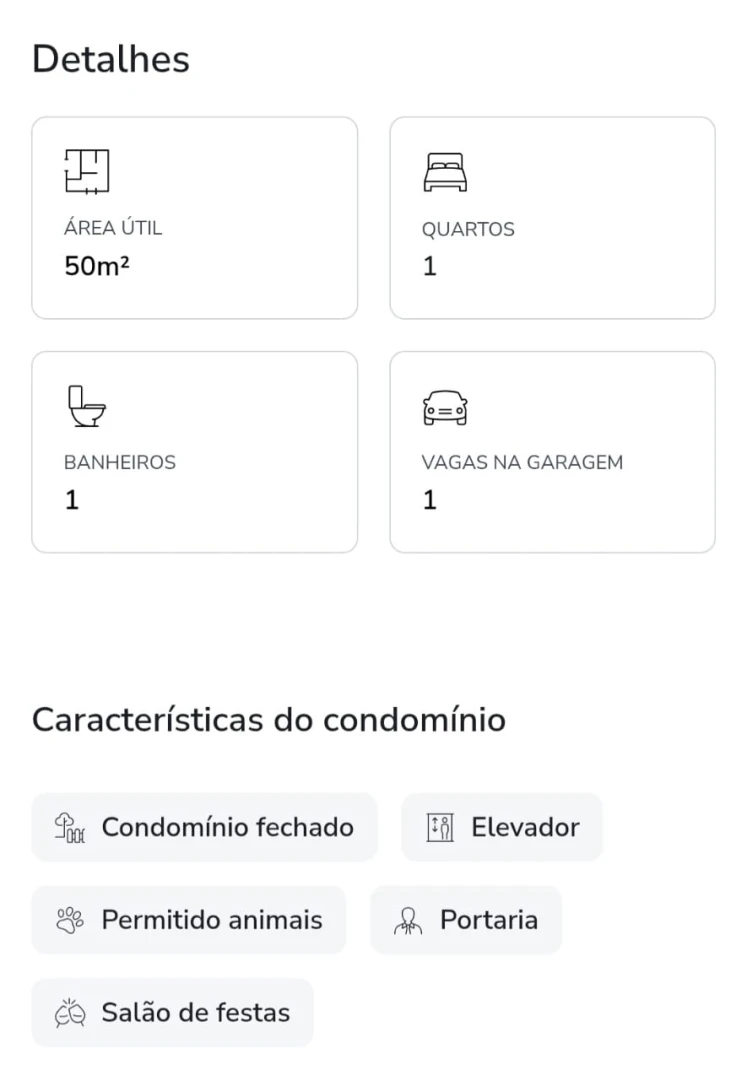Click the car icon for garage spaces
The width and height of the screenshot is (747, 1080).
pyautogui.click(x=445, y=407)
